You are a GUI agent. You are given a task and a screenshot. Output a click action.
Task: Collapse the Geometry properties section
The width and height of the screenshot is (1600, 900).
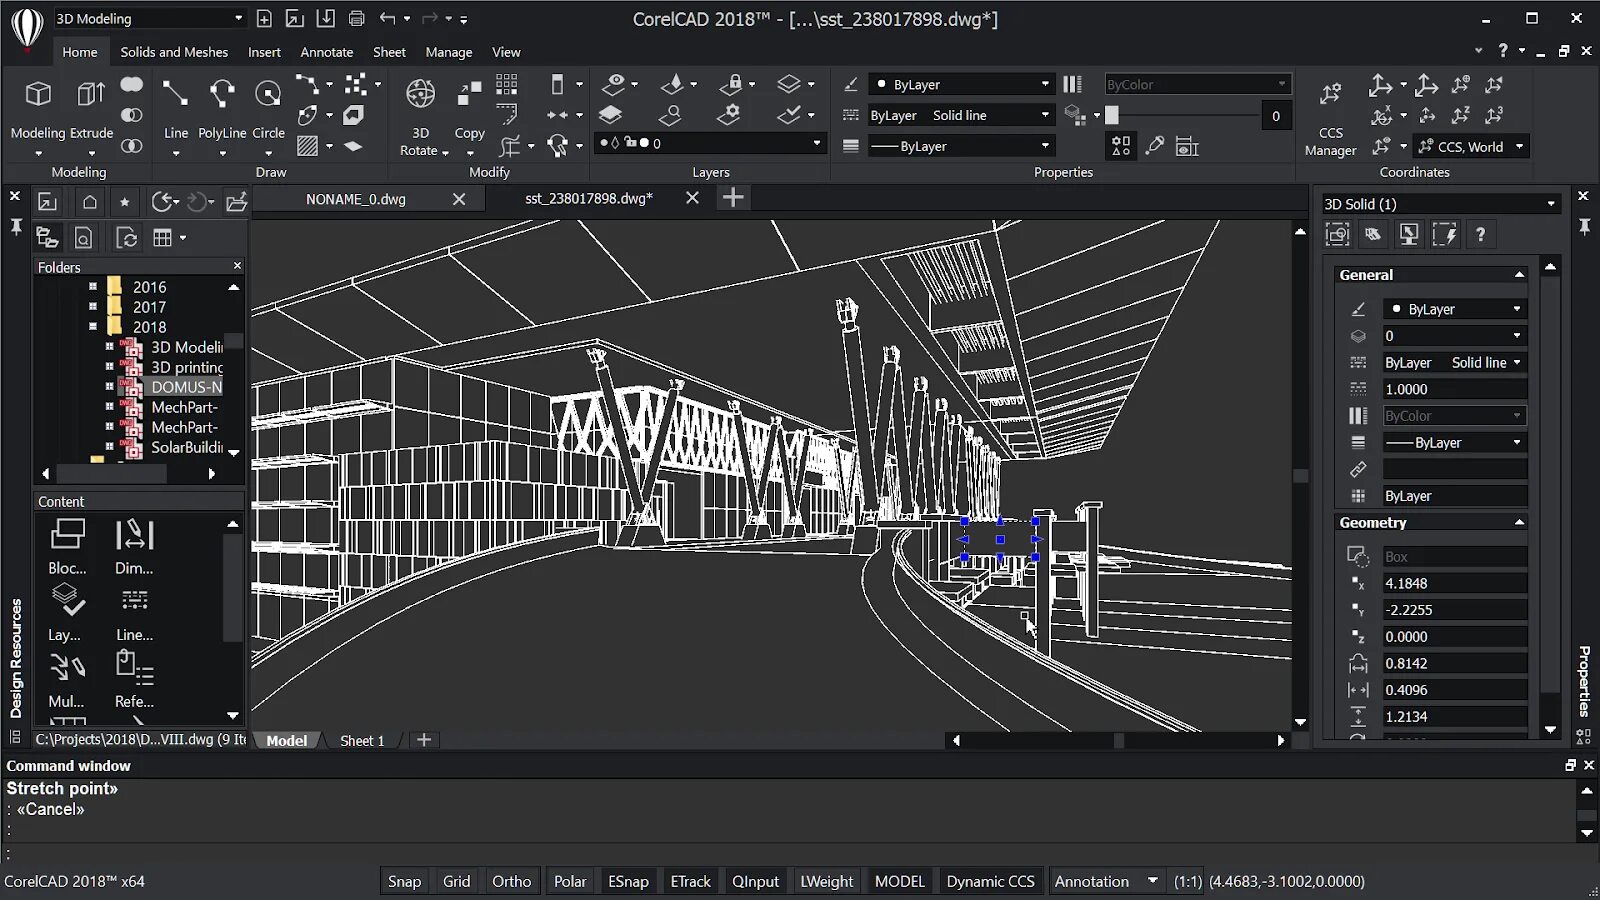pos(1519,522)
